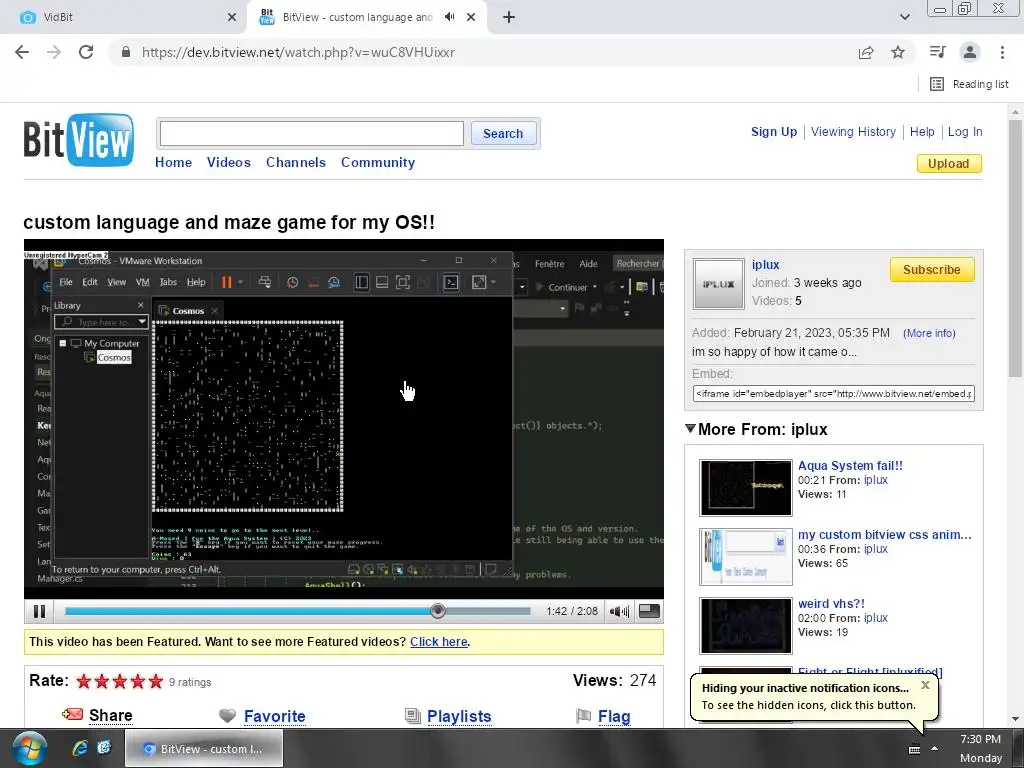
Task: Open the iplux channel name link
Action: [765, 264]
